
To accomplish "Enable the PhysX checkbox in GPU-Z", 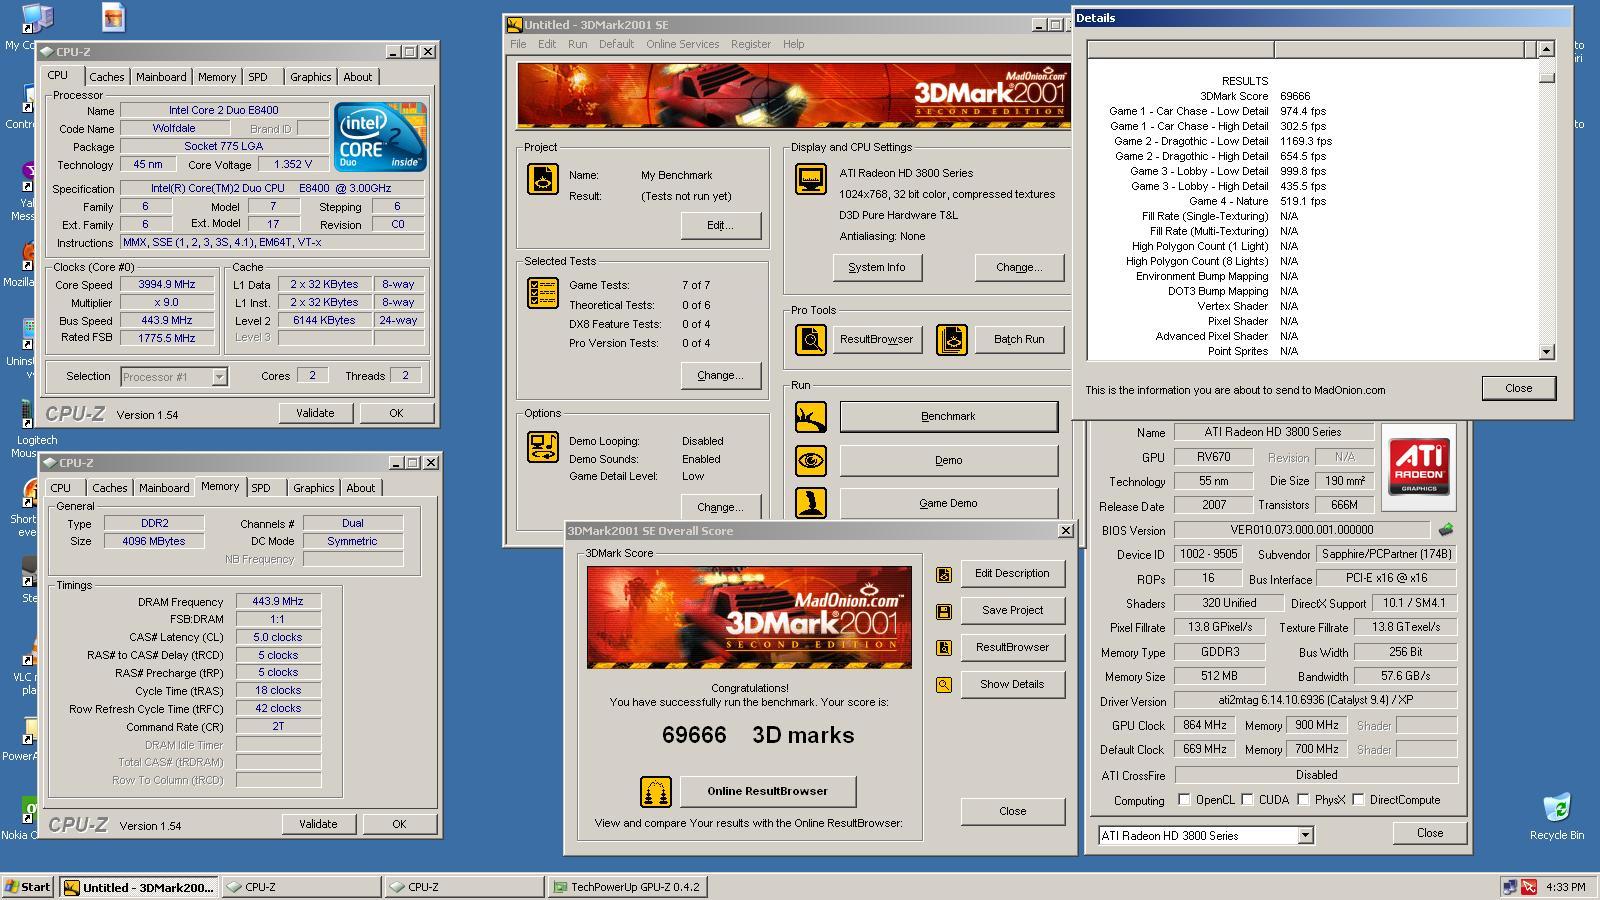I will [1303, 799].
